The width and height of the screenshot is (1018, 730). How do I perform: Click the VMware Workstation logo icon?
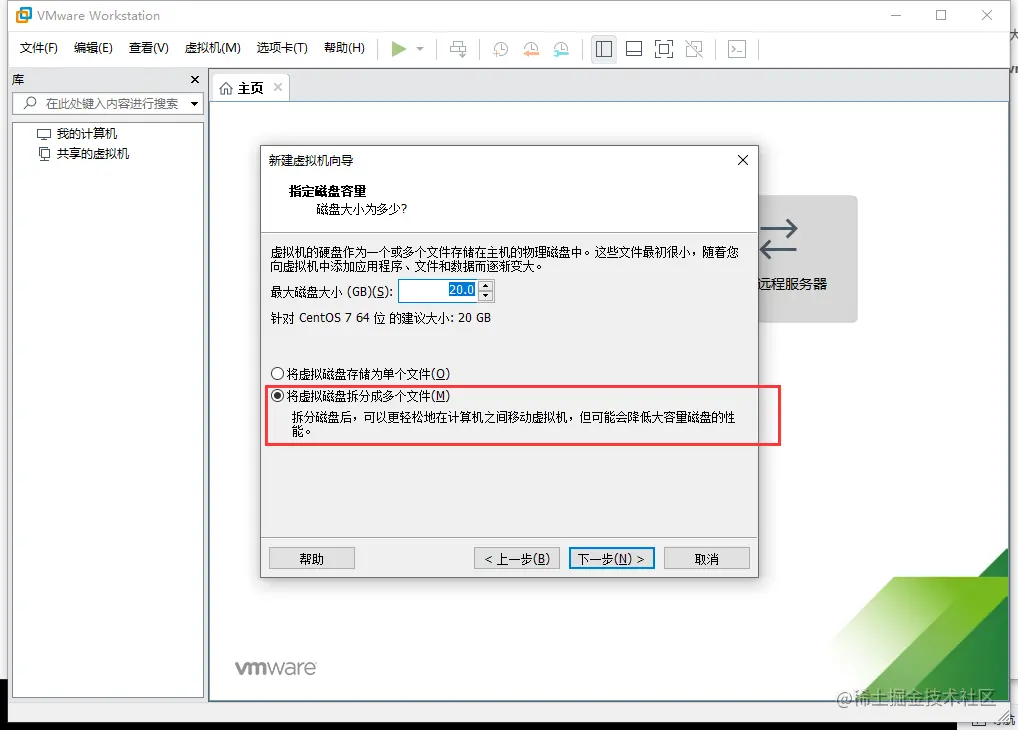click(23, 15)
